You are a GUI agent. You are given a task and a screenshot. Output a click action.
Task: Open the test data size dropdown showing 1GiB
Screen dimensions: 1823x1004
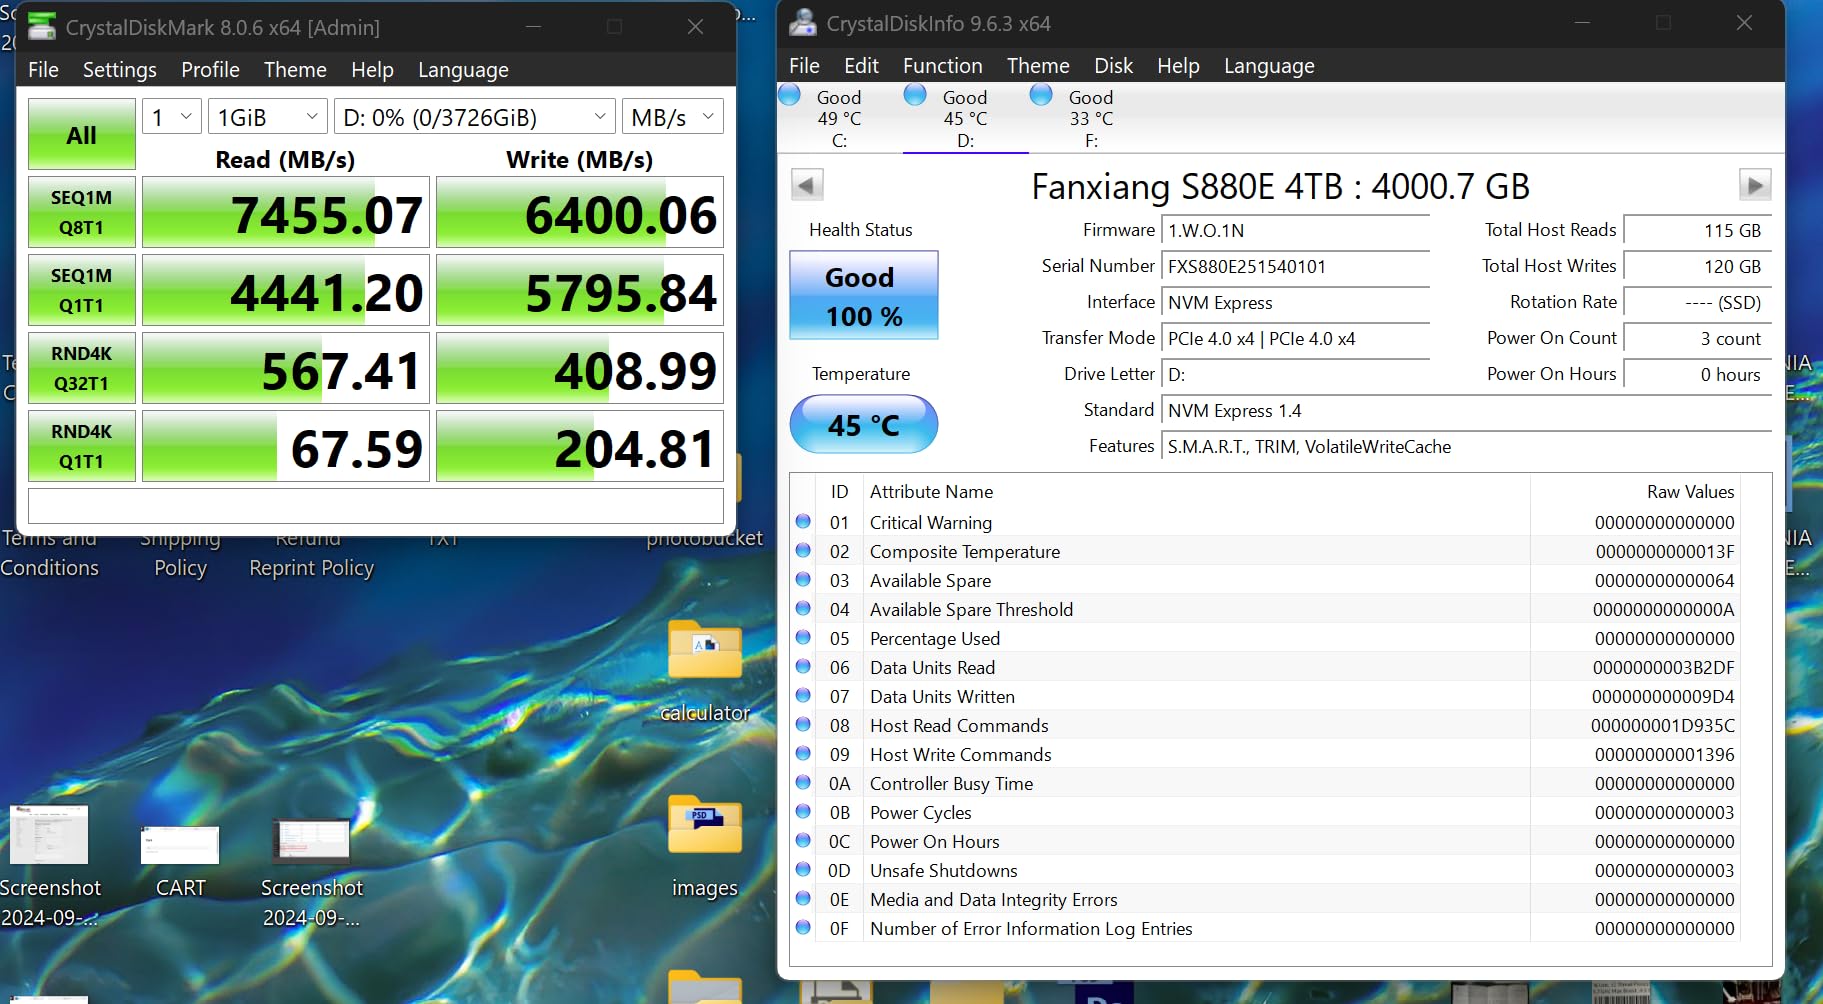click(x=265, y=116)
